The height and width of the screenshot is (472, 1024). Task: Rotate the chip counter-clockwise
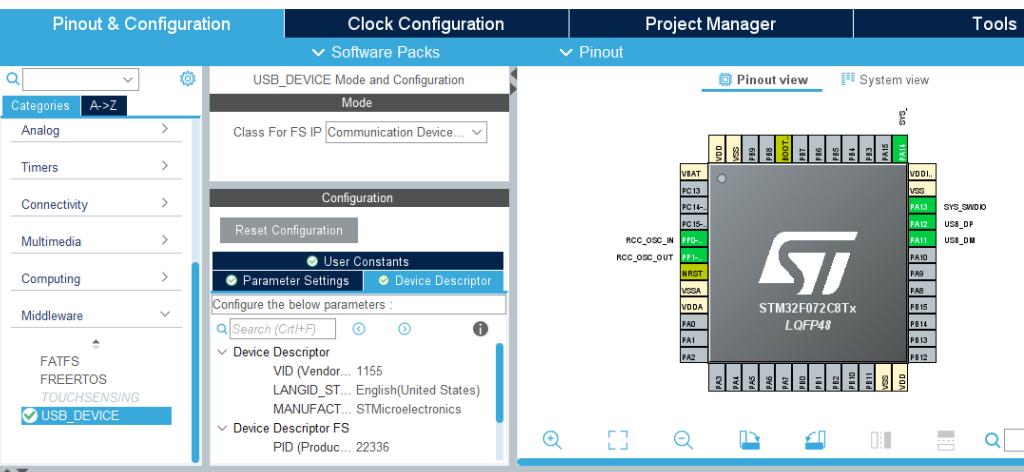816,439
